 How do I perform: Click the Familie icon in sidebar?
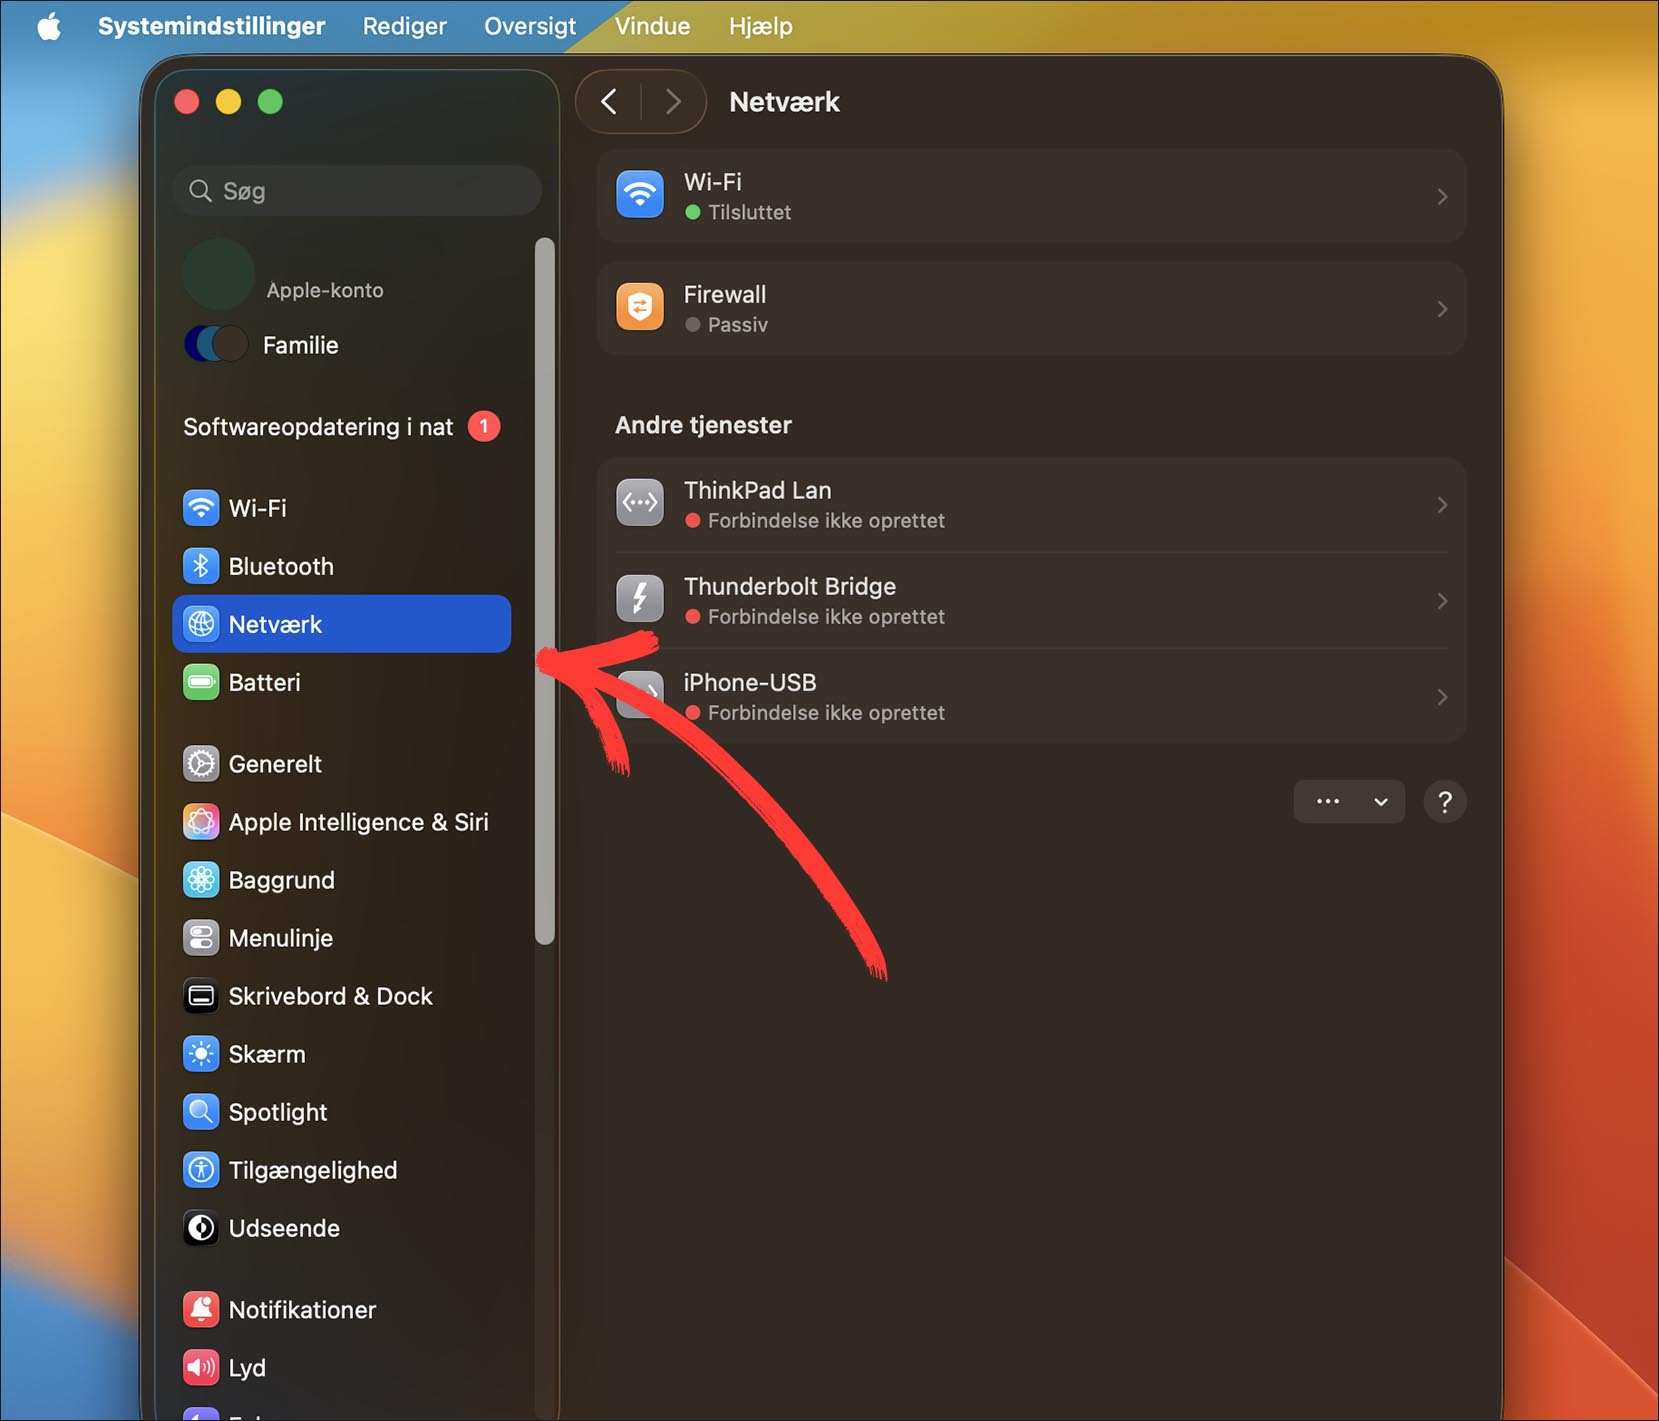215,345
